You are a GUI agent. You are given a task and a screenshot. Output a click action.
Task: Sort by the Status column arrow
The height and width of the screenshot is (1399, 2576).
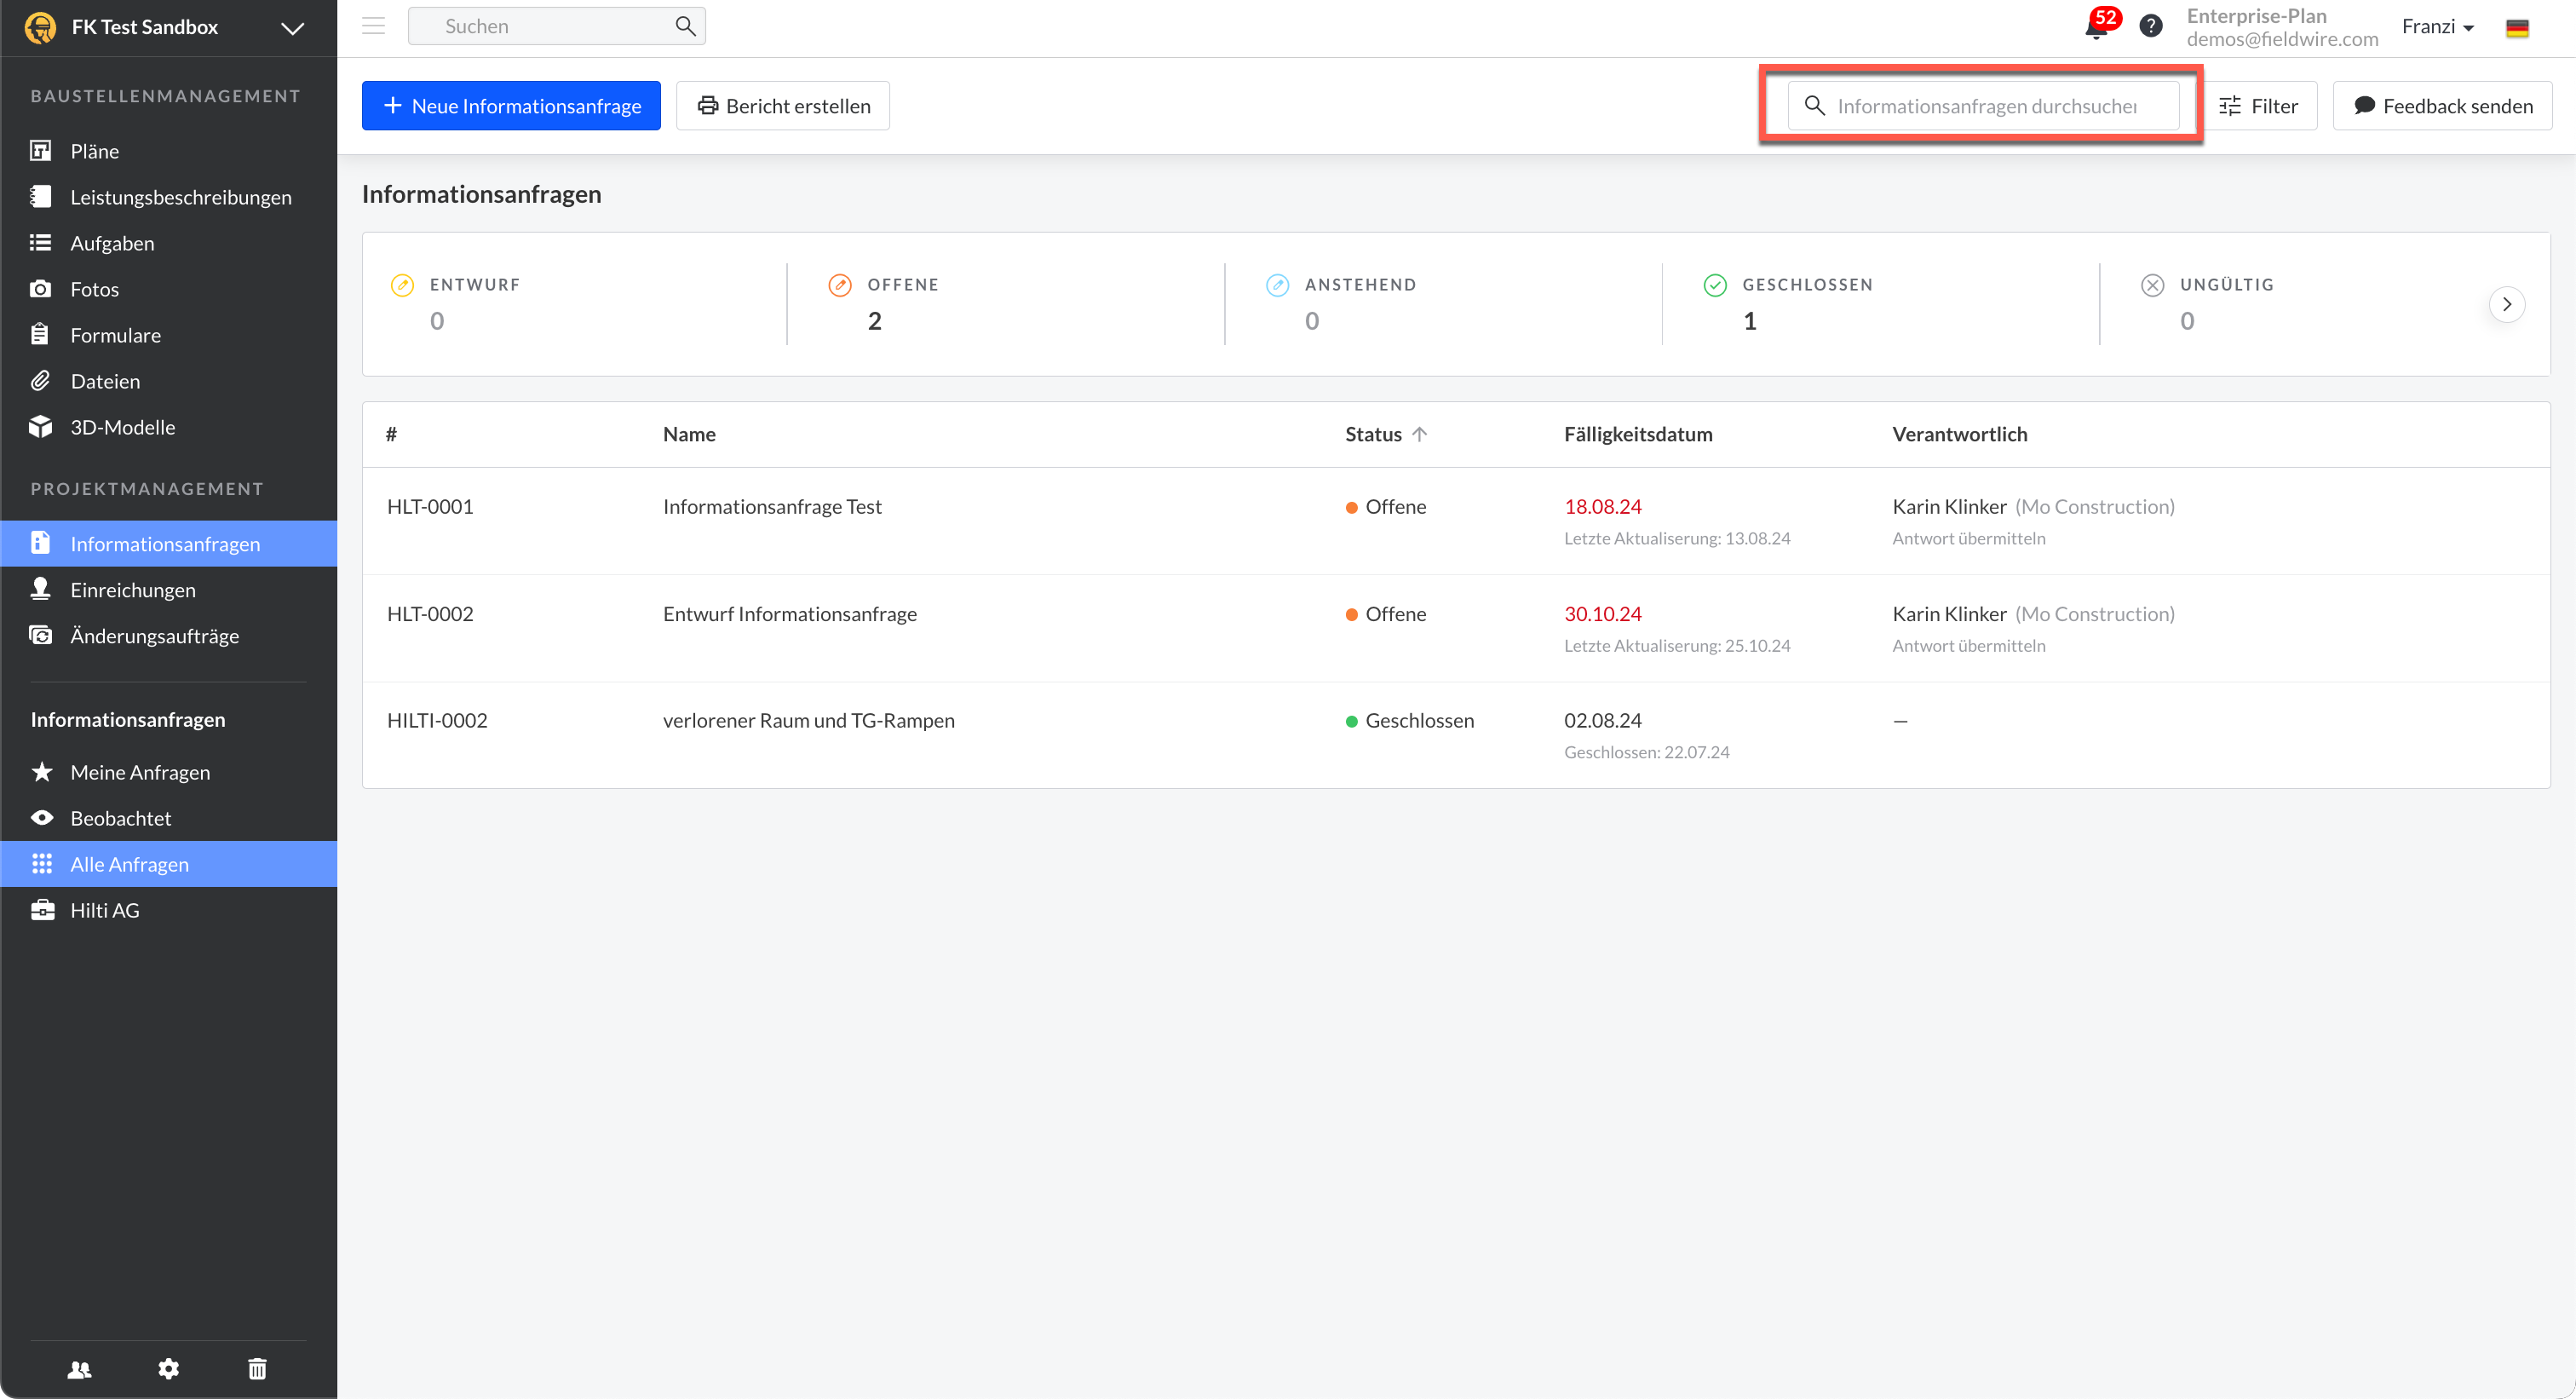coord(1419,434)
